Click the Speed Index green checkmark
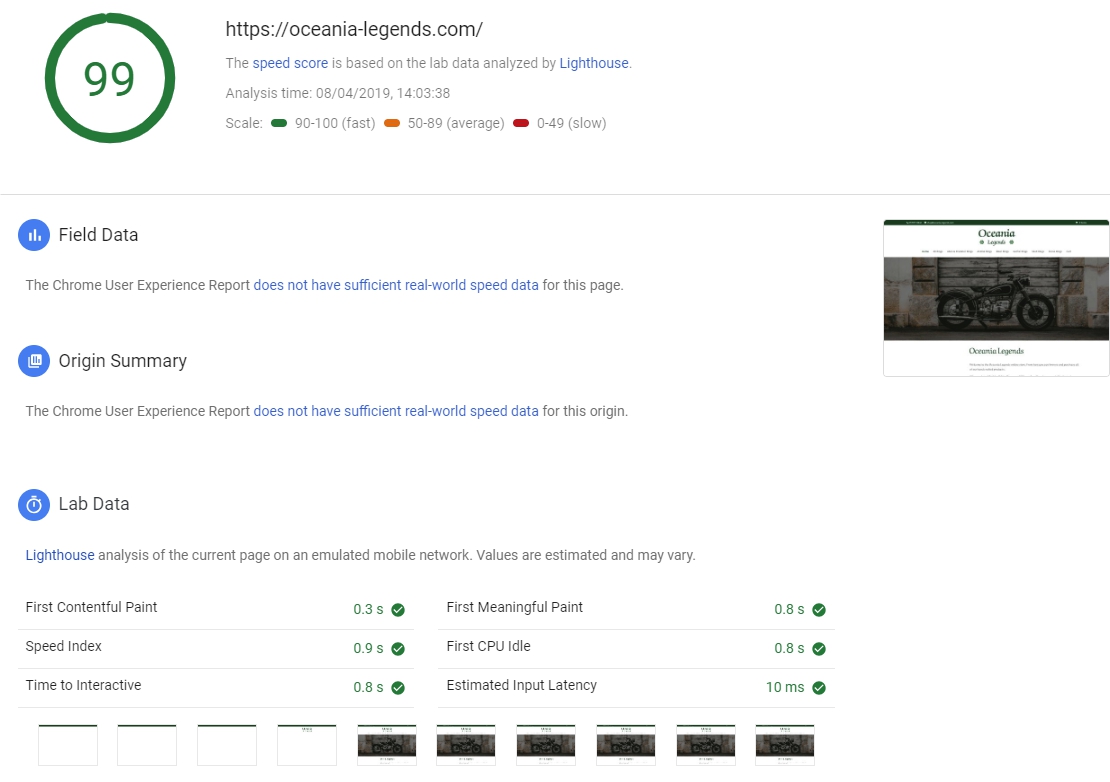The width and height of the screenshot is (1110, 782). point(398,649)
